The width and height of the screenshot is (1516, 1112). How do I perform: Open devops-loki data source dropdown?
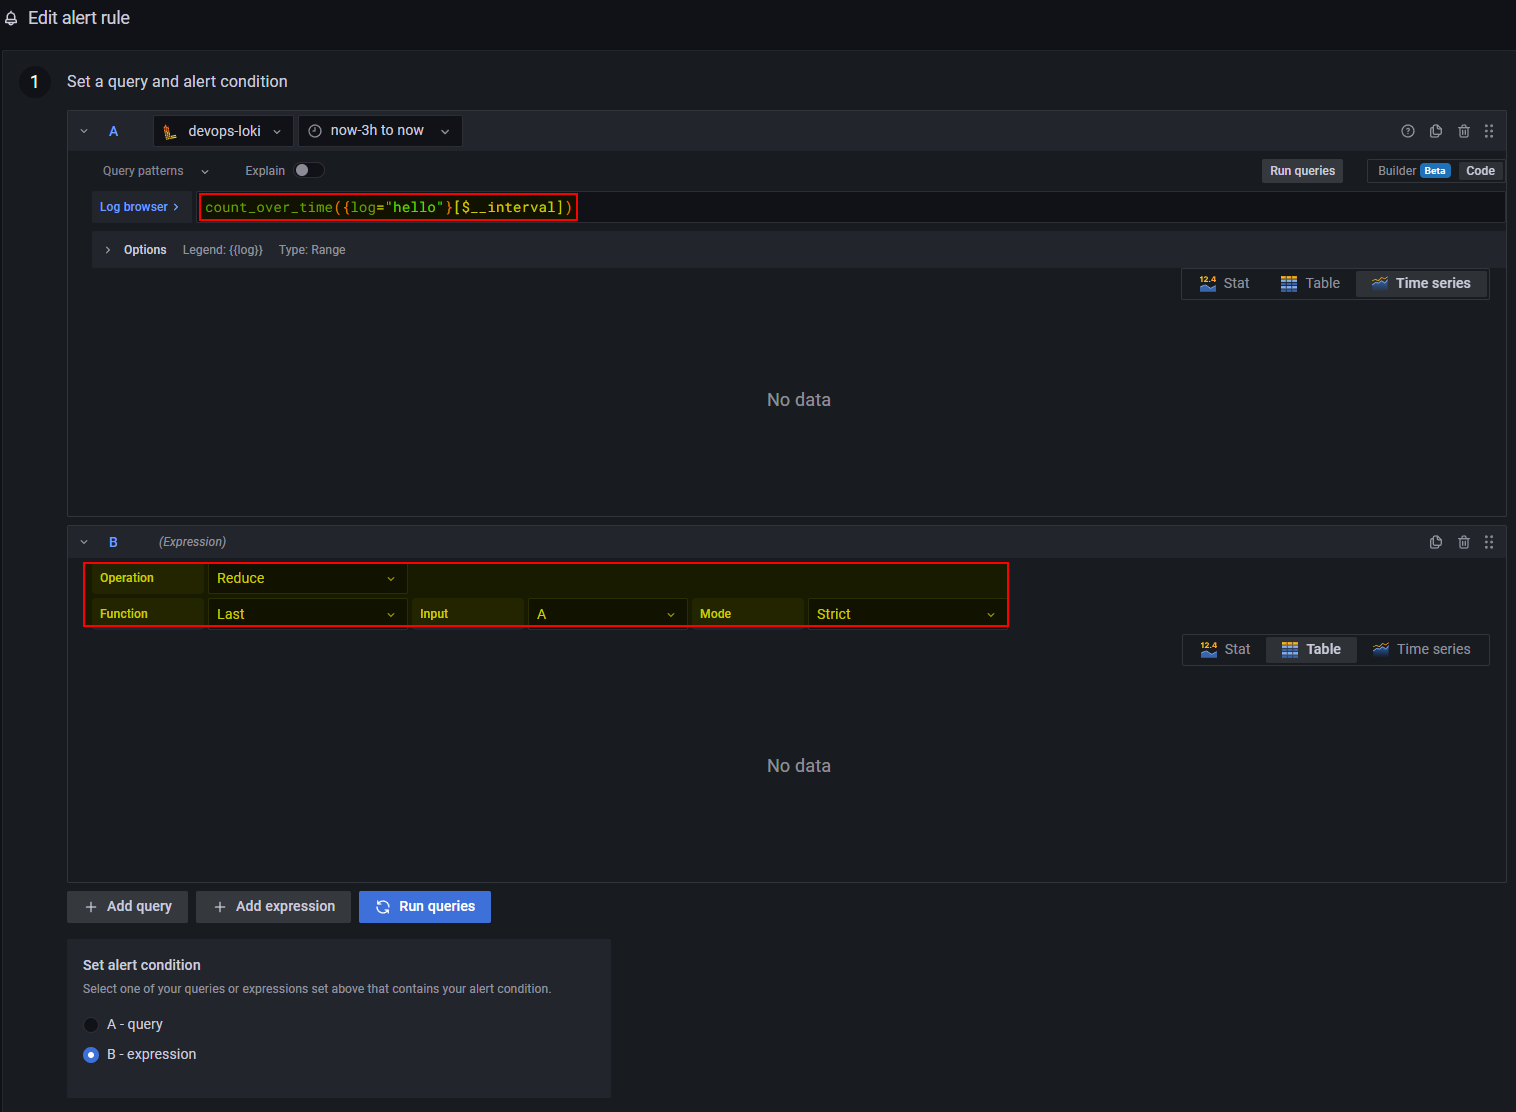coord(223,131)
